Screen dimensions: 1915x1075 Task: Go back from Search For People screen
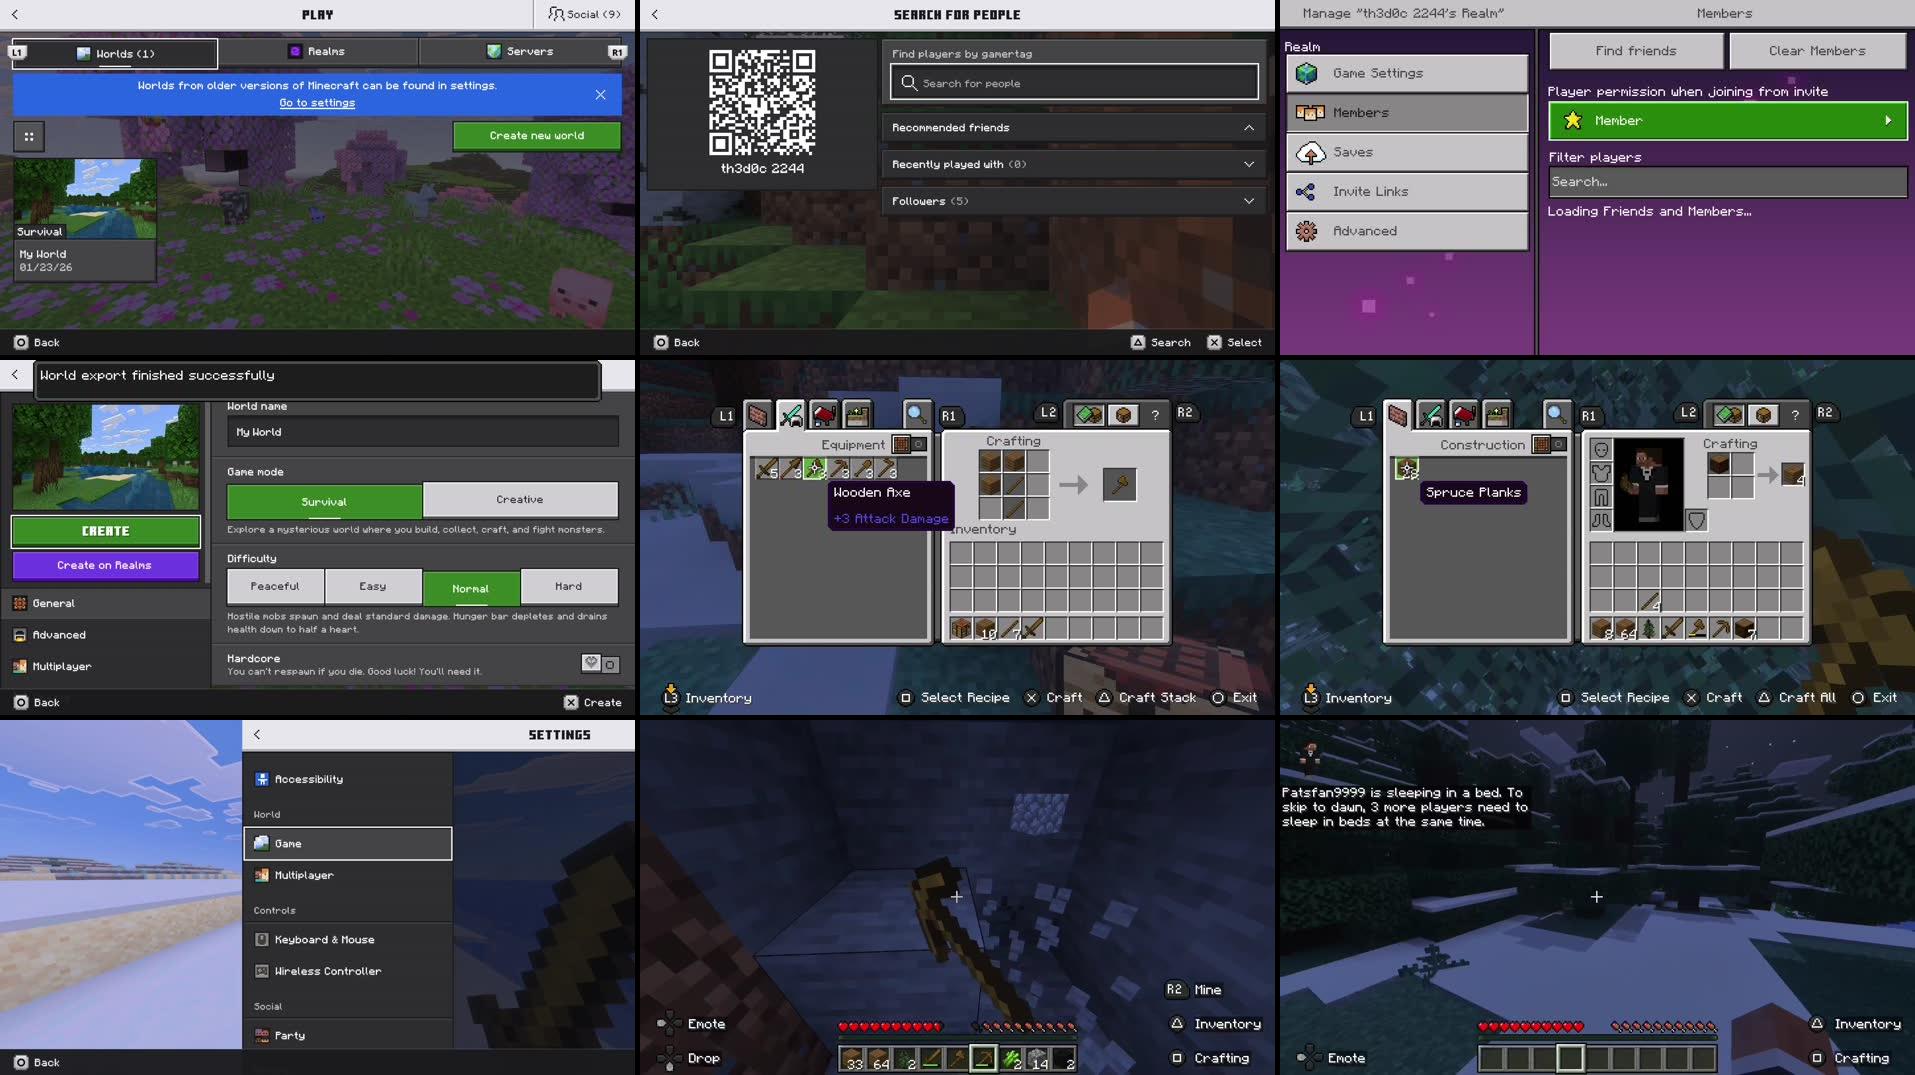(x=655, y=14)
